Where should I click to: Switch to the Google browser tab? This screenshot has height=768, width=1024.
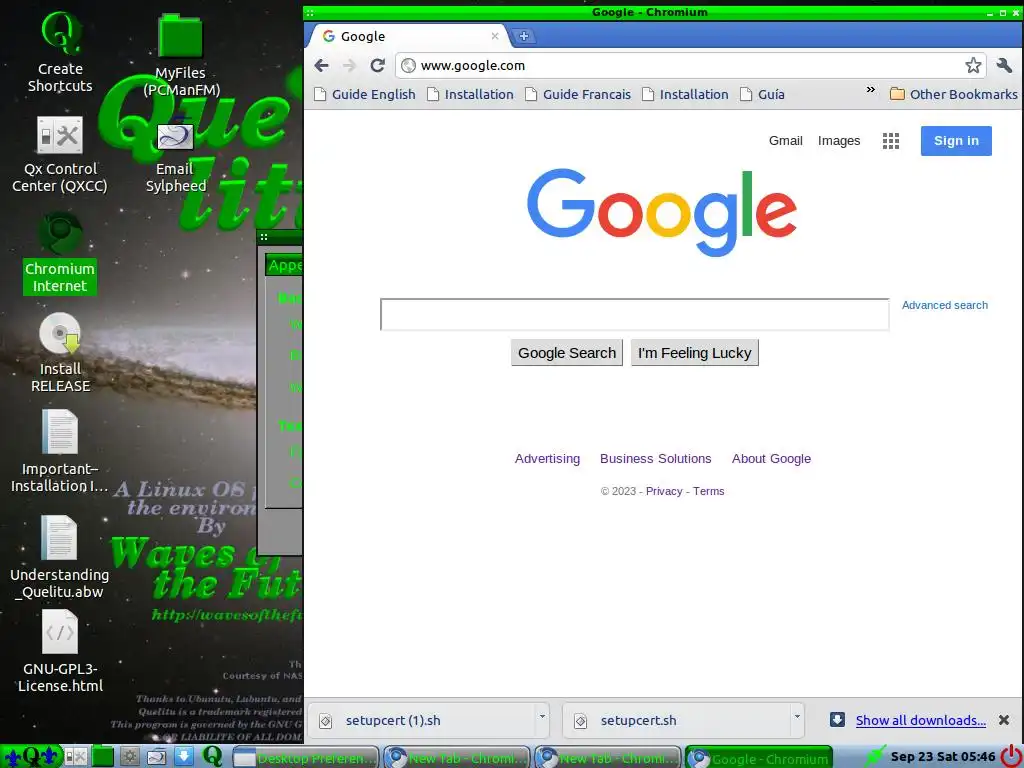406,37
